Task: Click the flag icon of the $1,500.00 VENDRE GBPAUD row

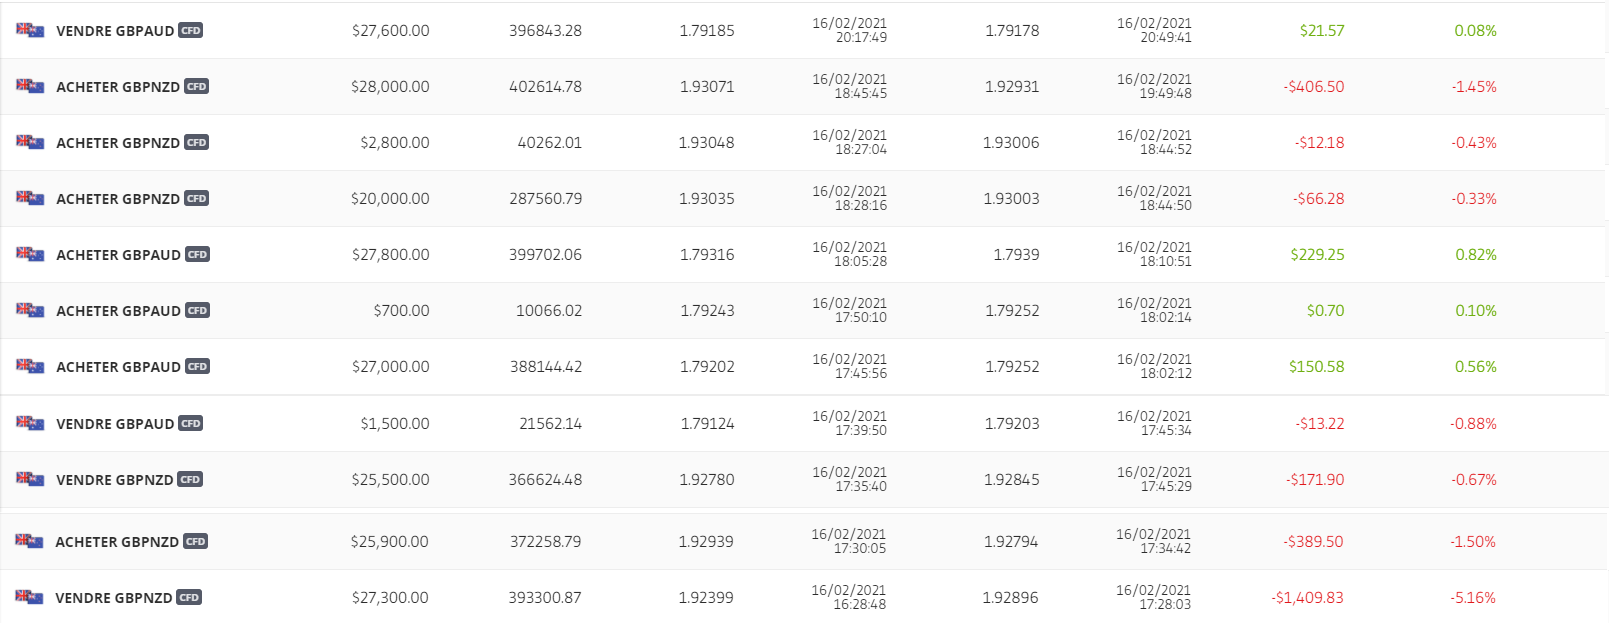Action: pyautogui.click(x=30, y=423)
